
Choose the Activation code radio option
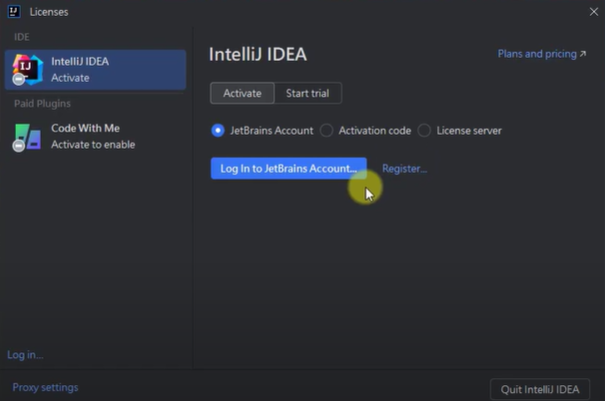[x=326, y=130]
